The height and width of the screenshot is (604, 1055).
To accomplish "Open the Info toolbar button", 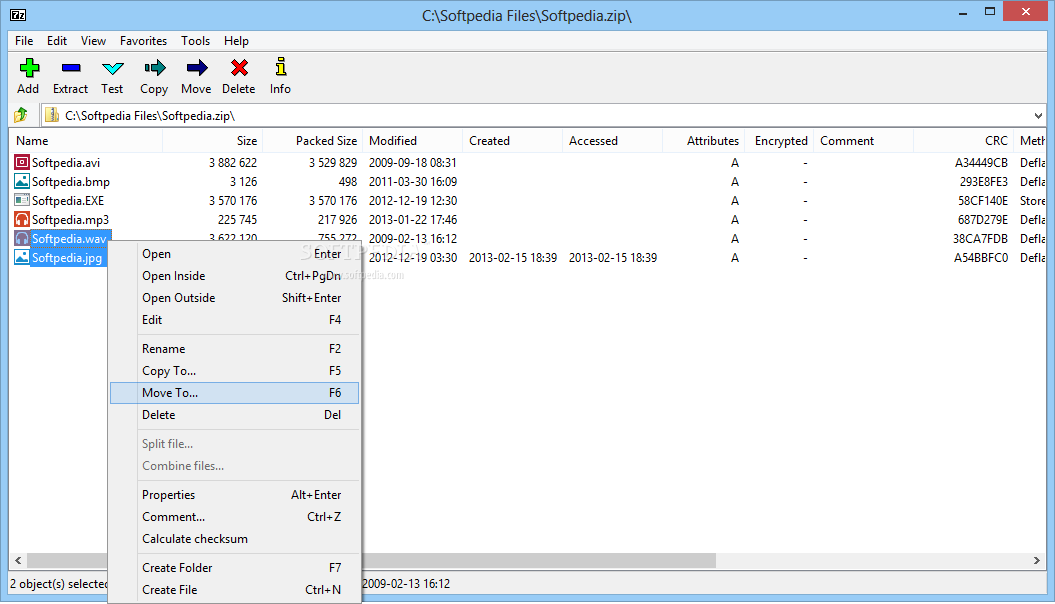I will pyautogui.click(x=280, y=76).
